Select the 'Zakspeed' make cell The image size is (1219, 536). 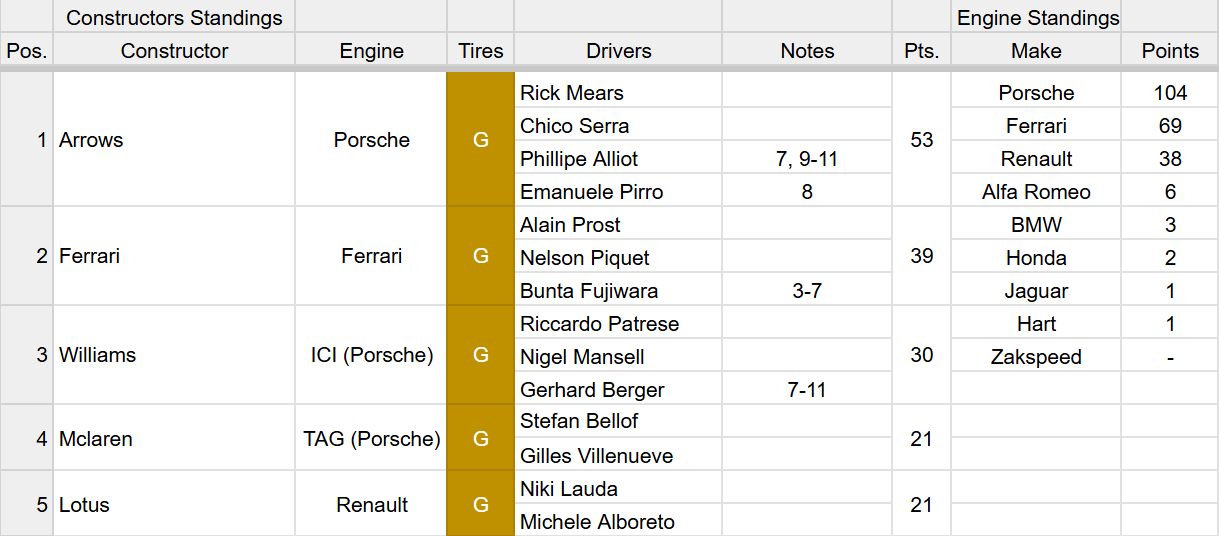[x=1036, y=356]
